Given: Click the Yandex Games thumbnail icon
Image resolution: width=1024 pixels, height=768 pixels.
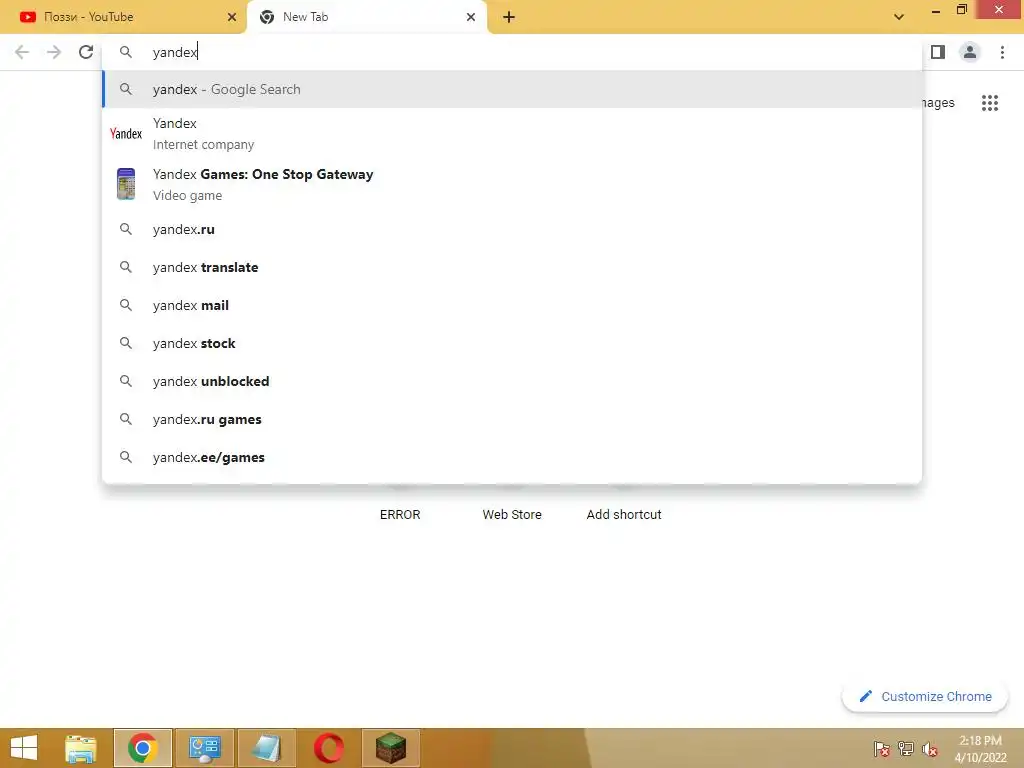Looking at the screenshot, I should click(x=126, y=184).
